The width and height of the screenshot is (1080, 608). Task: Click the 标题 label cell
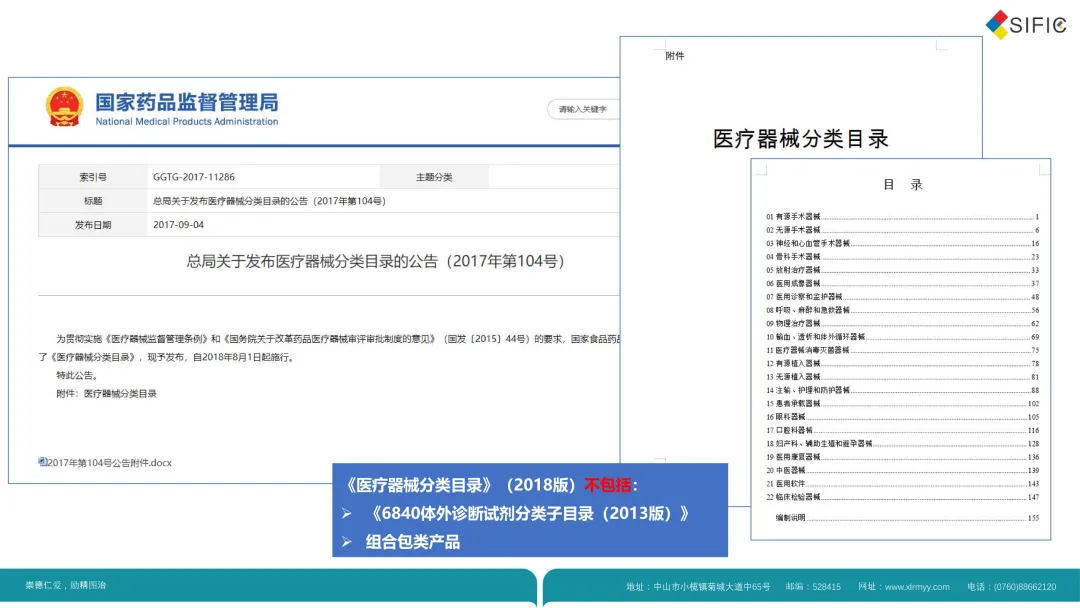tap(93, 201)
